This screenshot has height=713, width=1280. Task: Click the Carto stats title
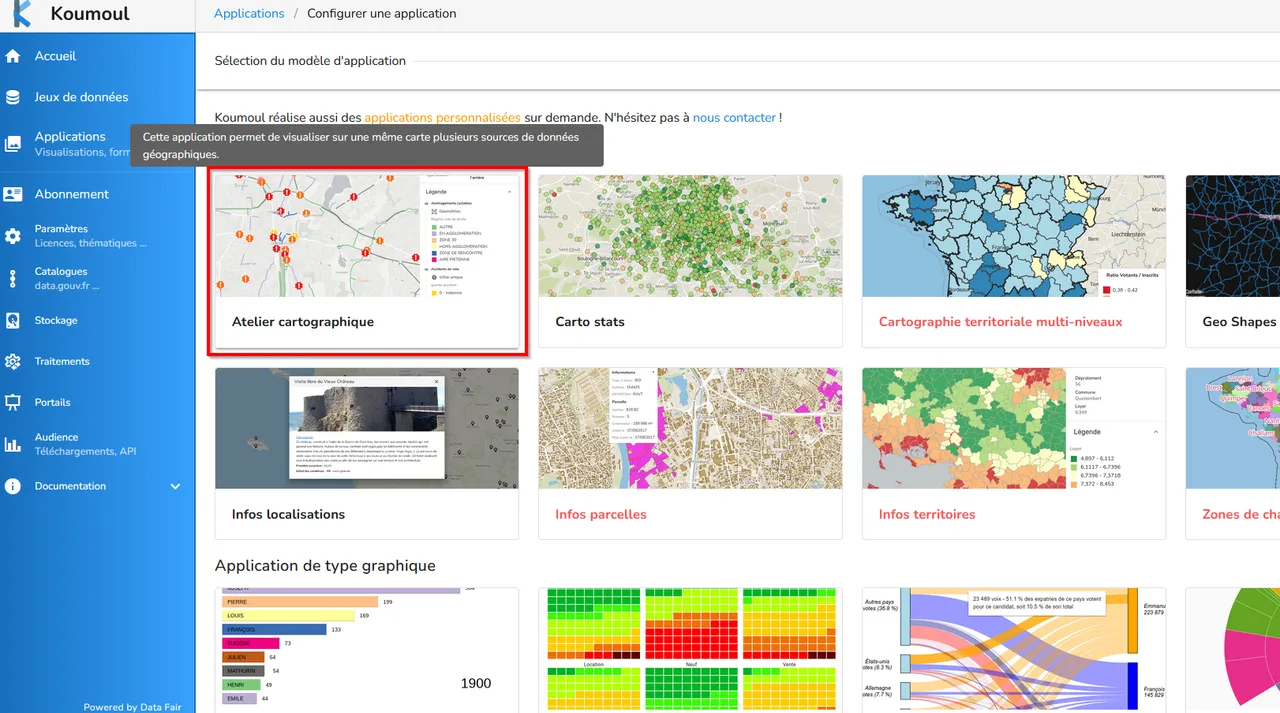(x=590, y=322)
